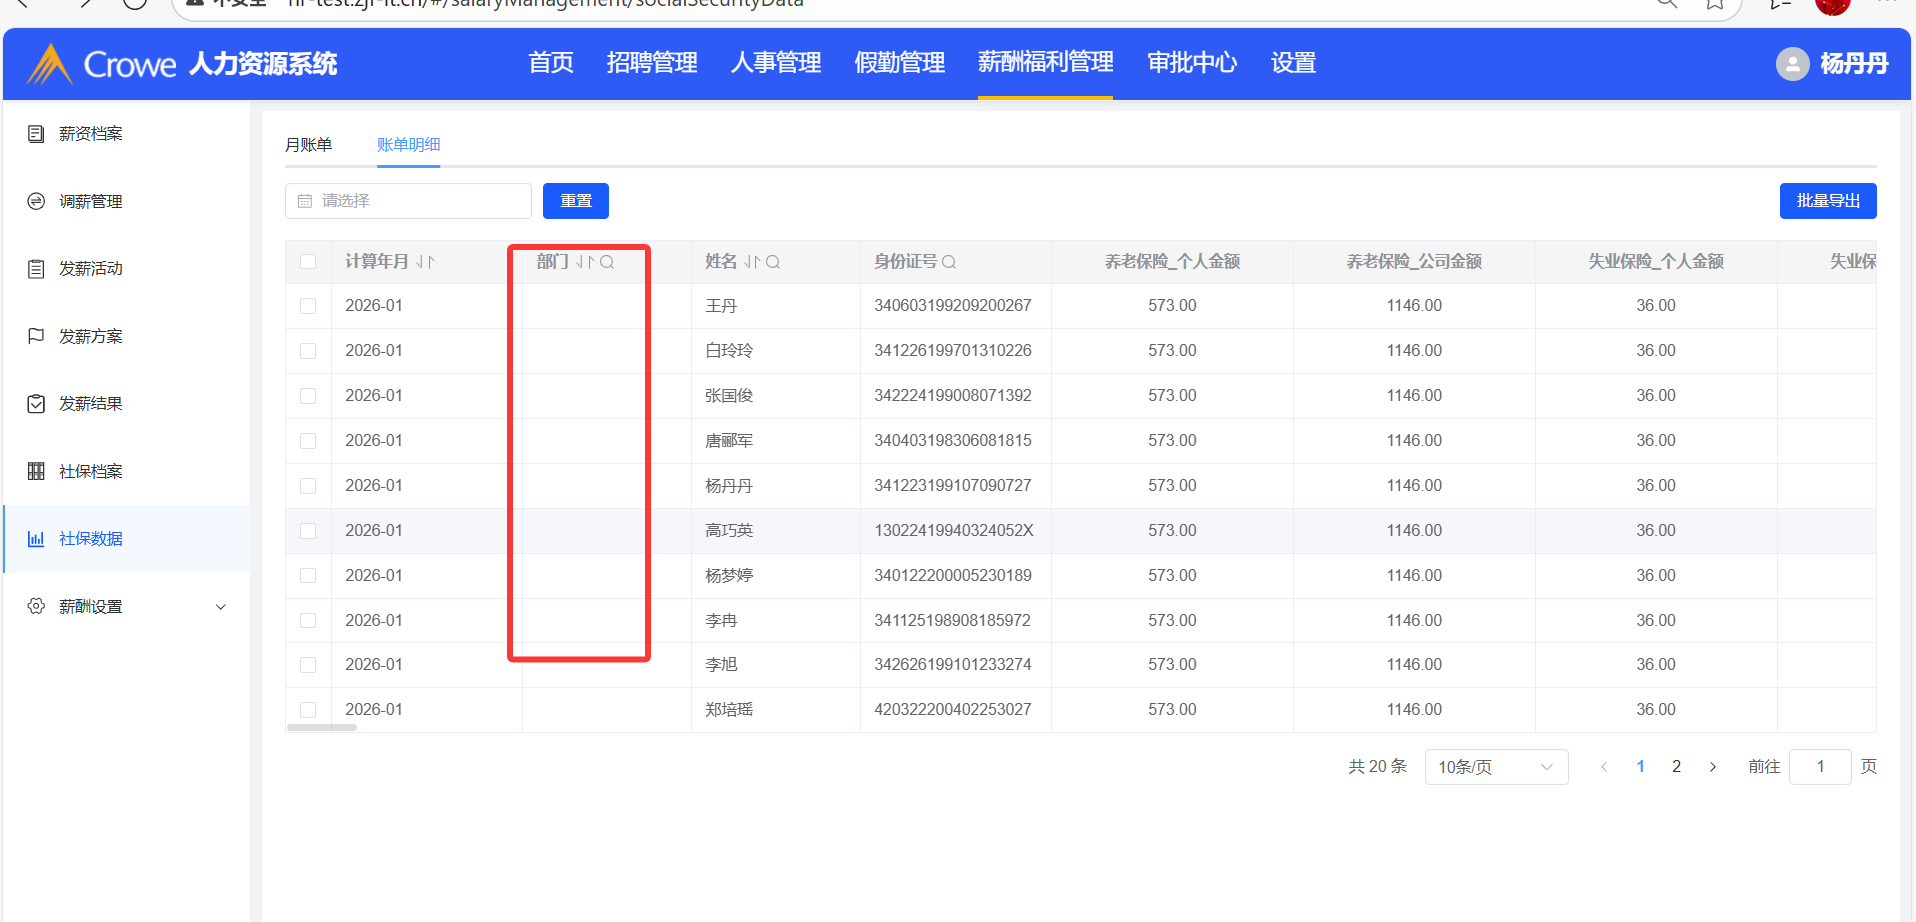Check the row checkbox for 高巧英

pyautogui.click(x=308, y=531)
